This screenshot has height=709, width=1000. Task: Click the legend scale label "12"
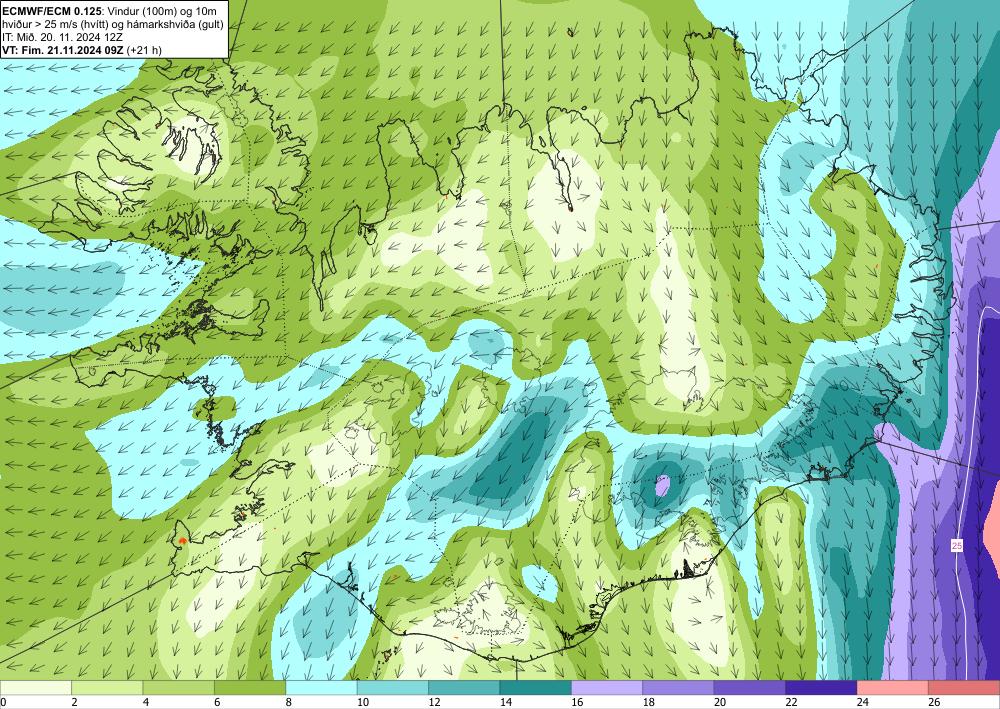click(x=434, y=702)
